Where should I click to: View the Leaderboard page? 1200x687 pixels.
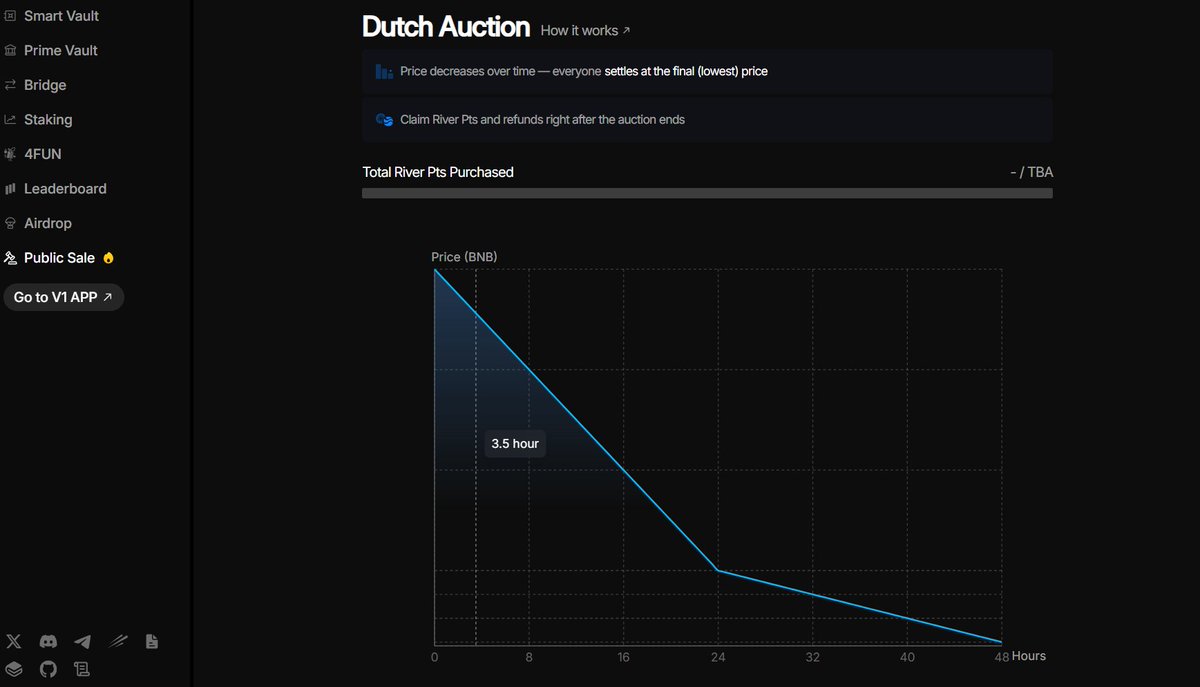64,188
